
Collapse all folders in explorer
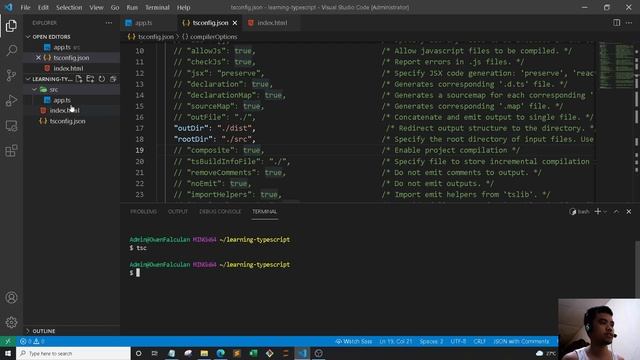click(113, 79)
